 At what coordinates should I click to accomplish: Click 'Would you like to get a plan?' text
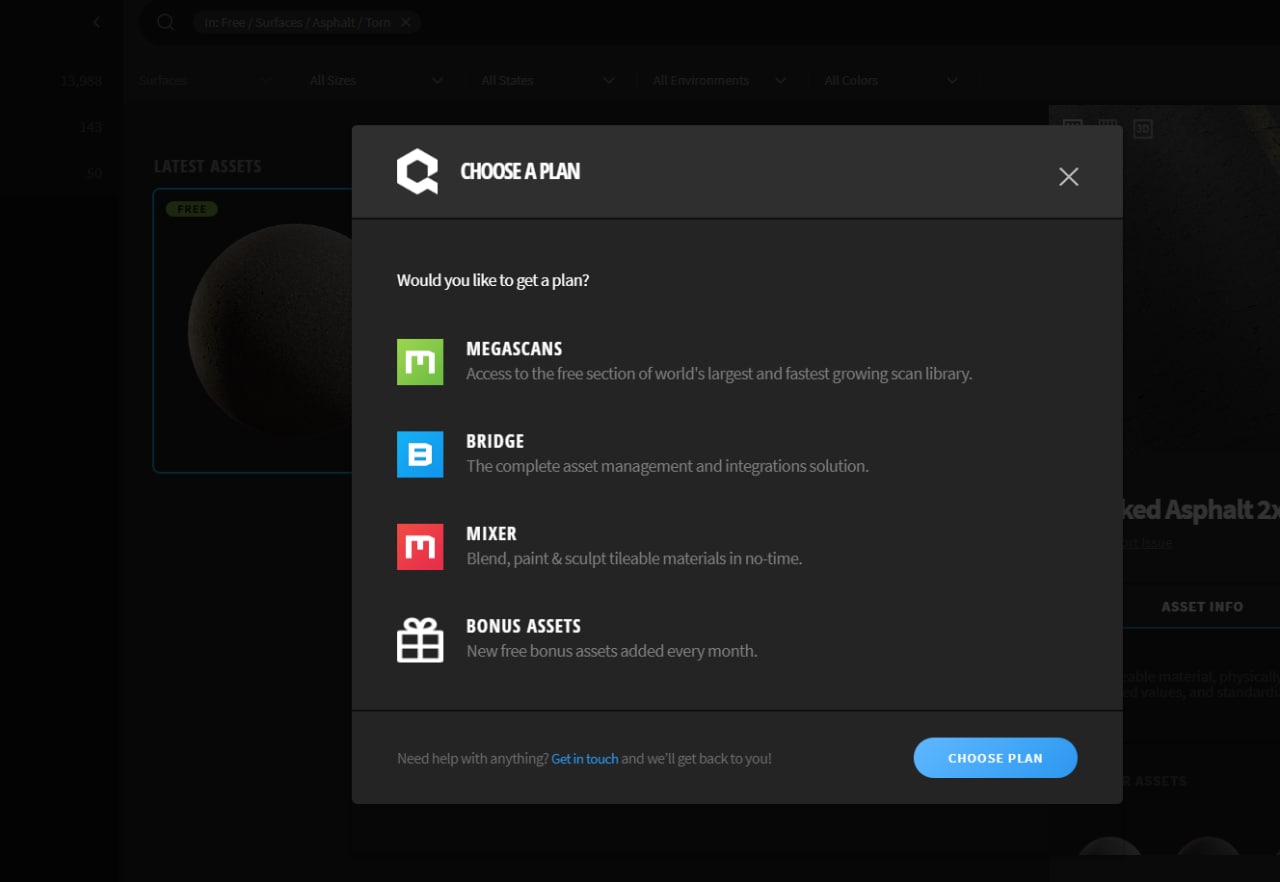coord(493,280)
